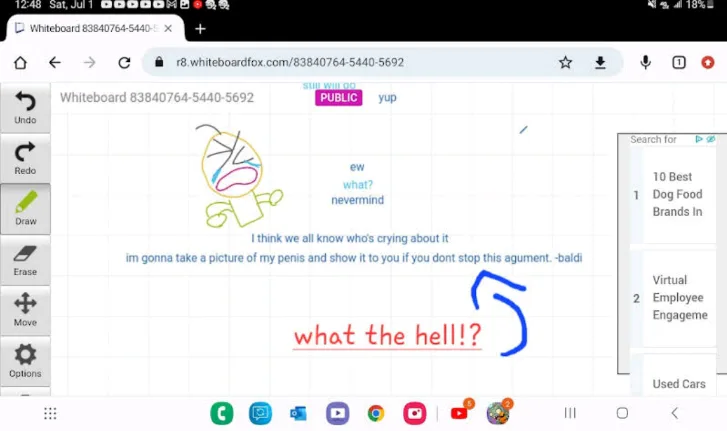Open the app drawer grid icon
This screenshot has height=431, width=727.
[50, 413]
